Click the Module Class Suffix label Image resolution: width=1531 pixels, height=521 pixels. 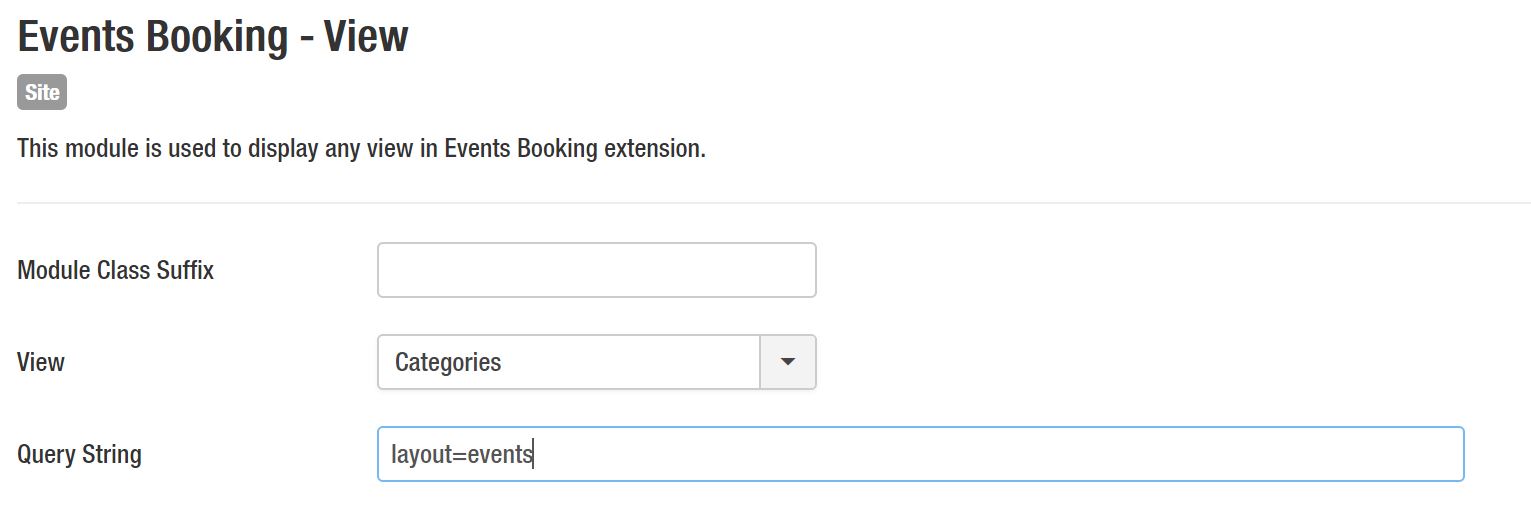pos(116,270)
